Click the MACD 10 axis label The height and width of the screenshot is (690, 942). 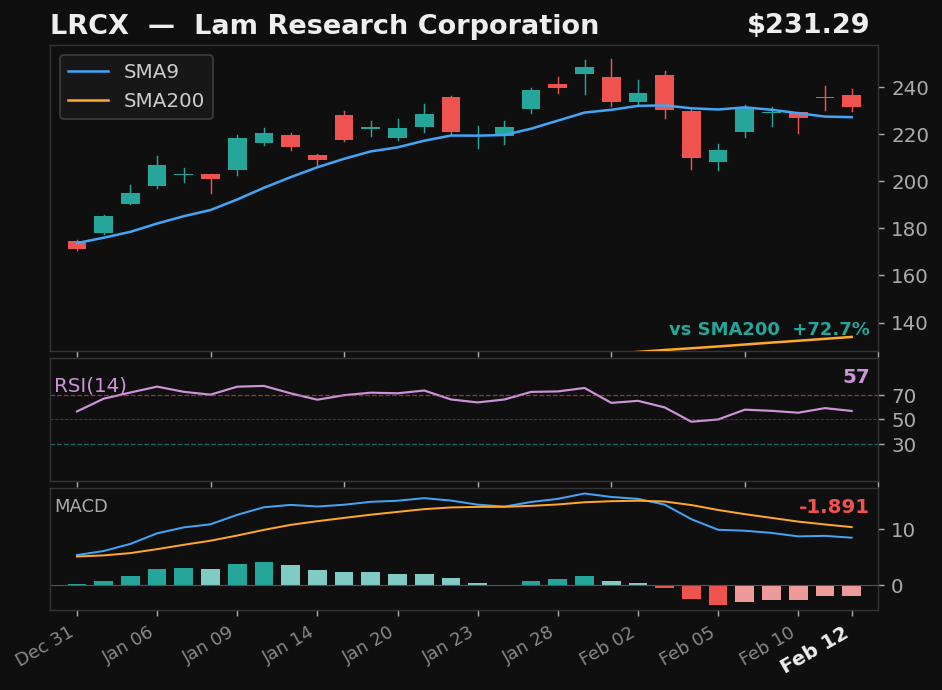904,530
